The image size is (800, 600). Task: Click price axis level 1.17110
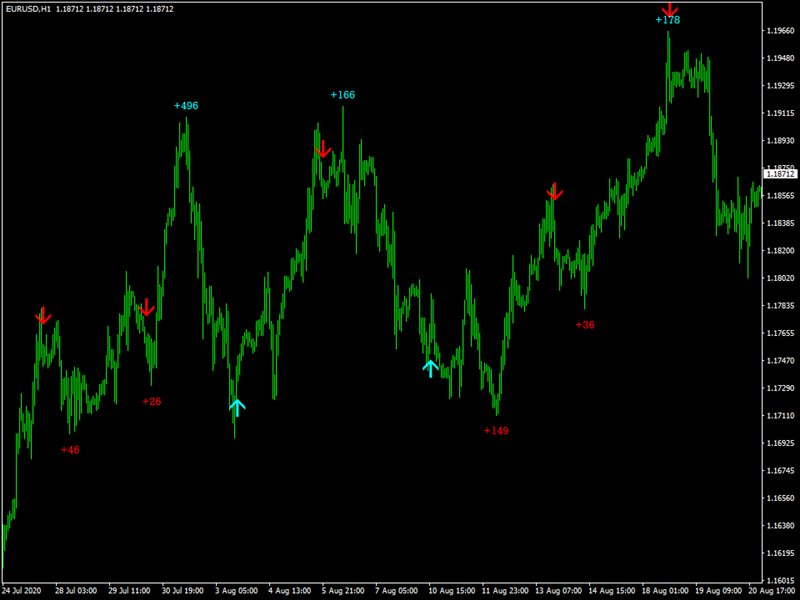[x=781, y=416]
